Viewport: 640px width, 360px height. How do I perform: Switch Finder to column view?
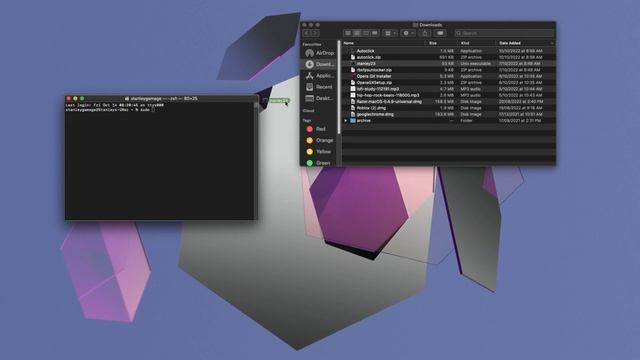[366, 33]
